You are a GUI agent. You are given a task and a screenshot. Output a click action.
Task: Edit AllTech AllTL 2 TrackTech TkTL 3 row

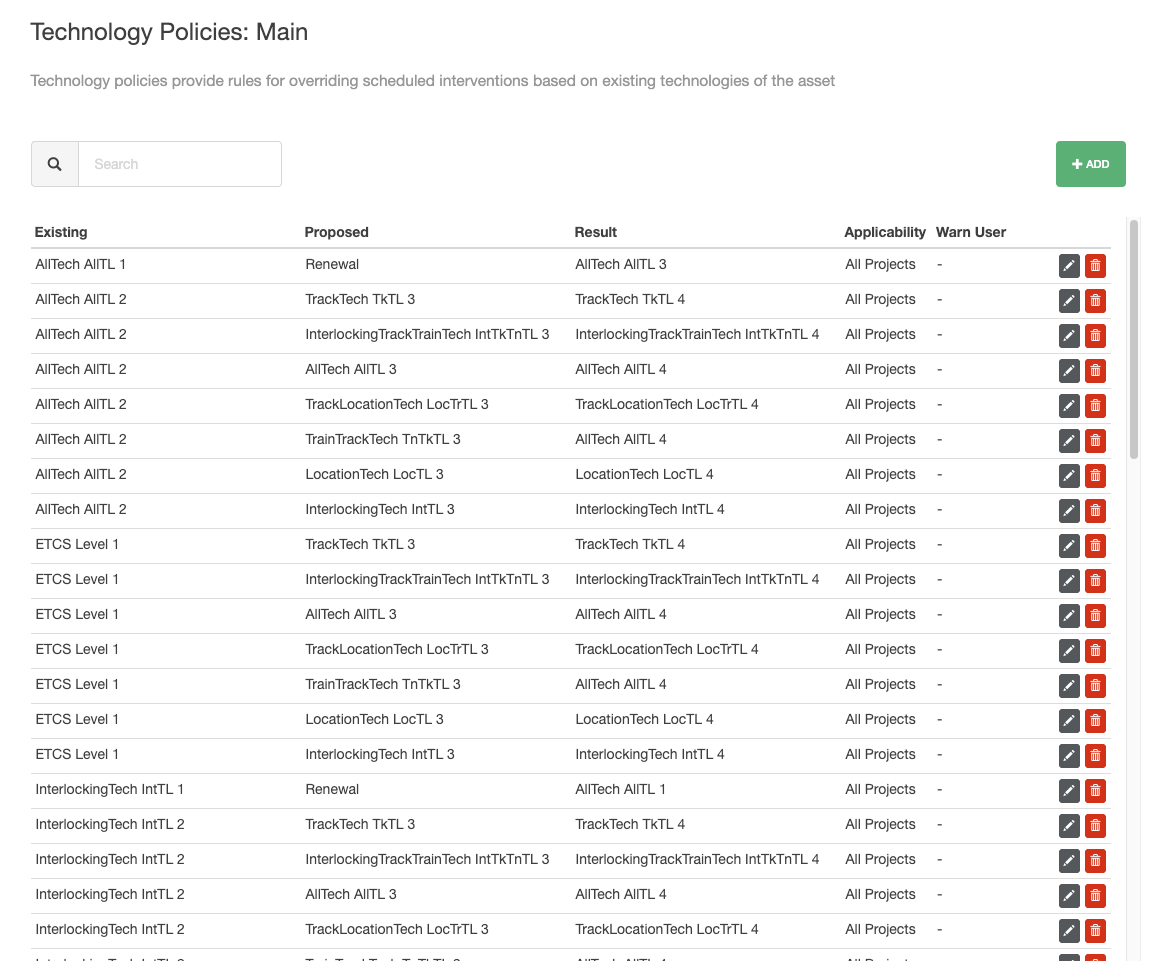click(1069, 300)
